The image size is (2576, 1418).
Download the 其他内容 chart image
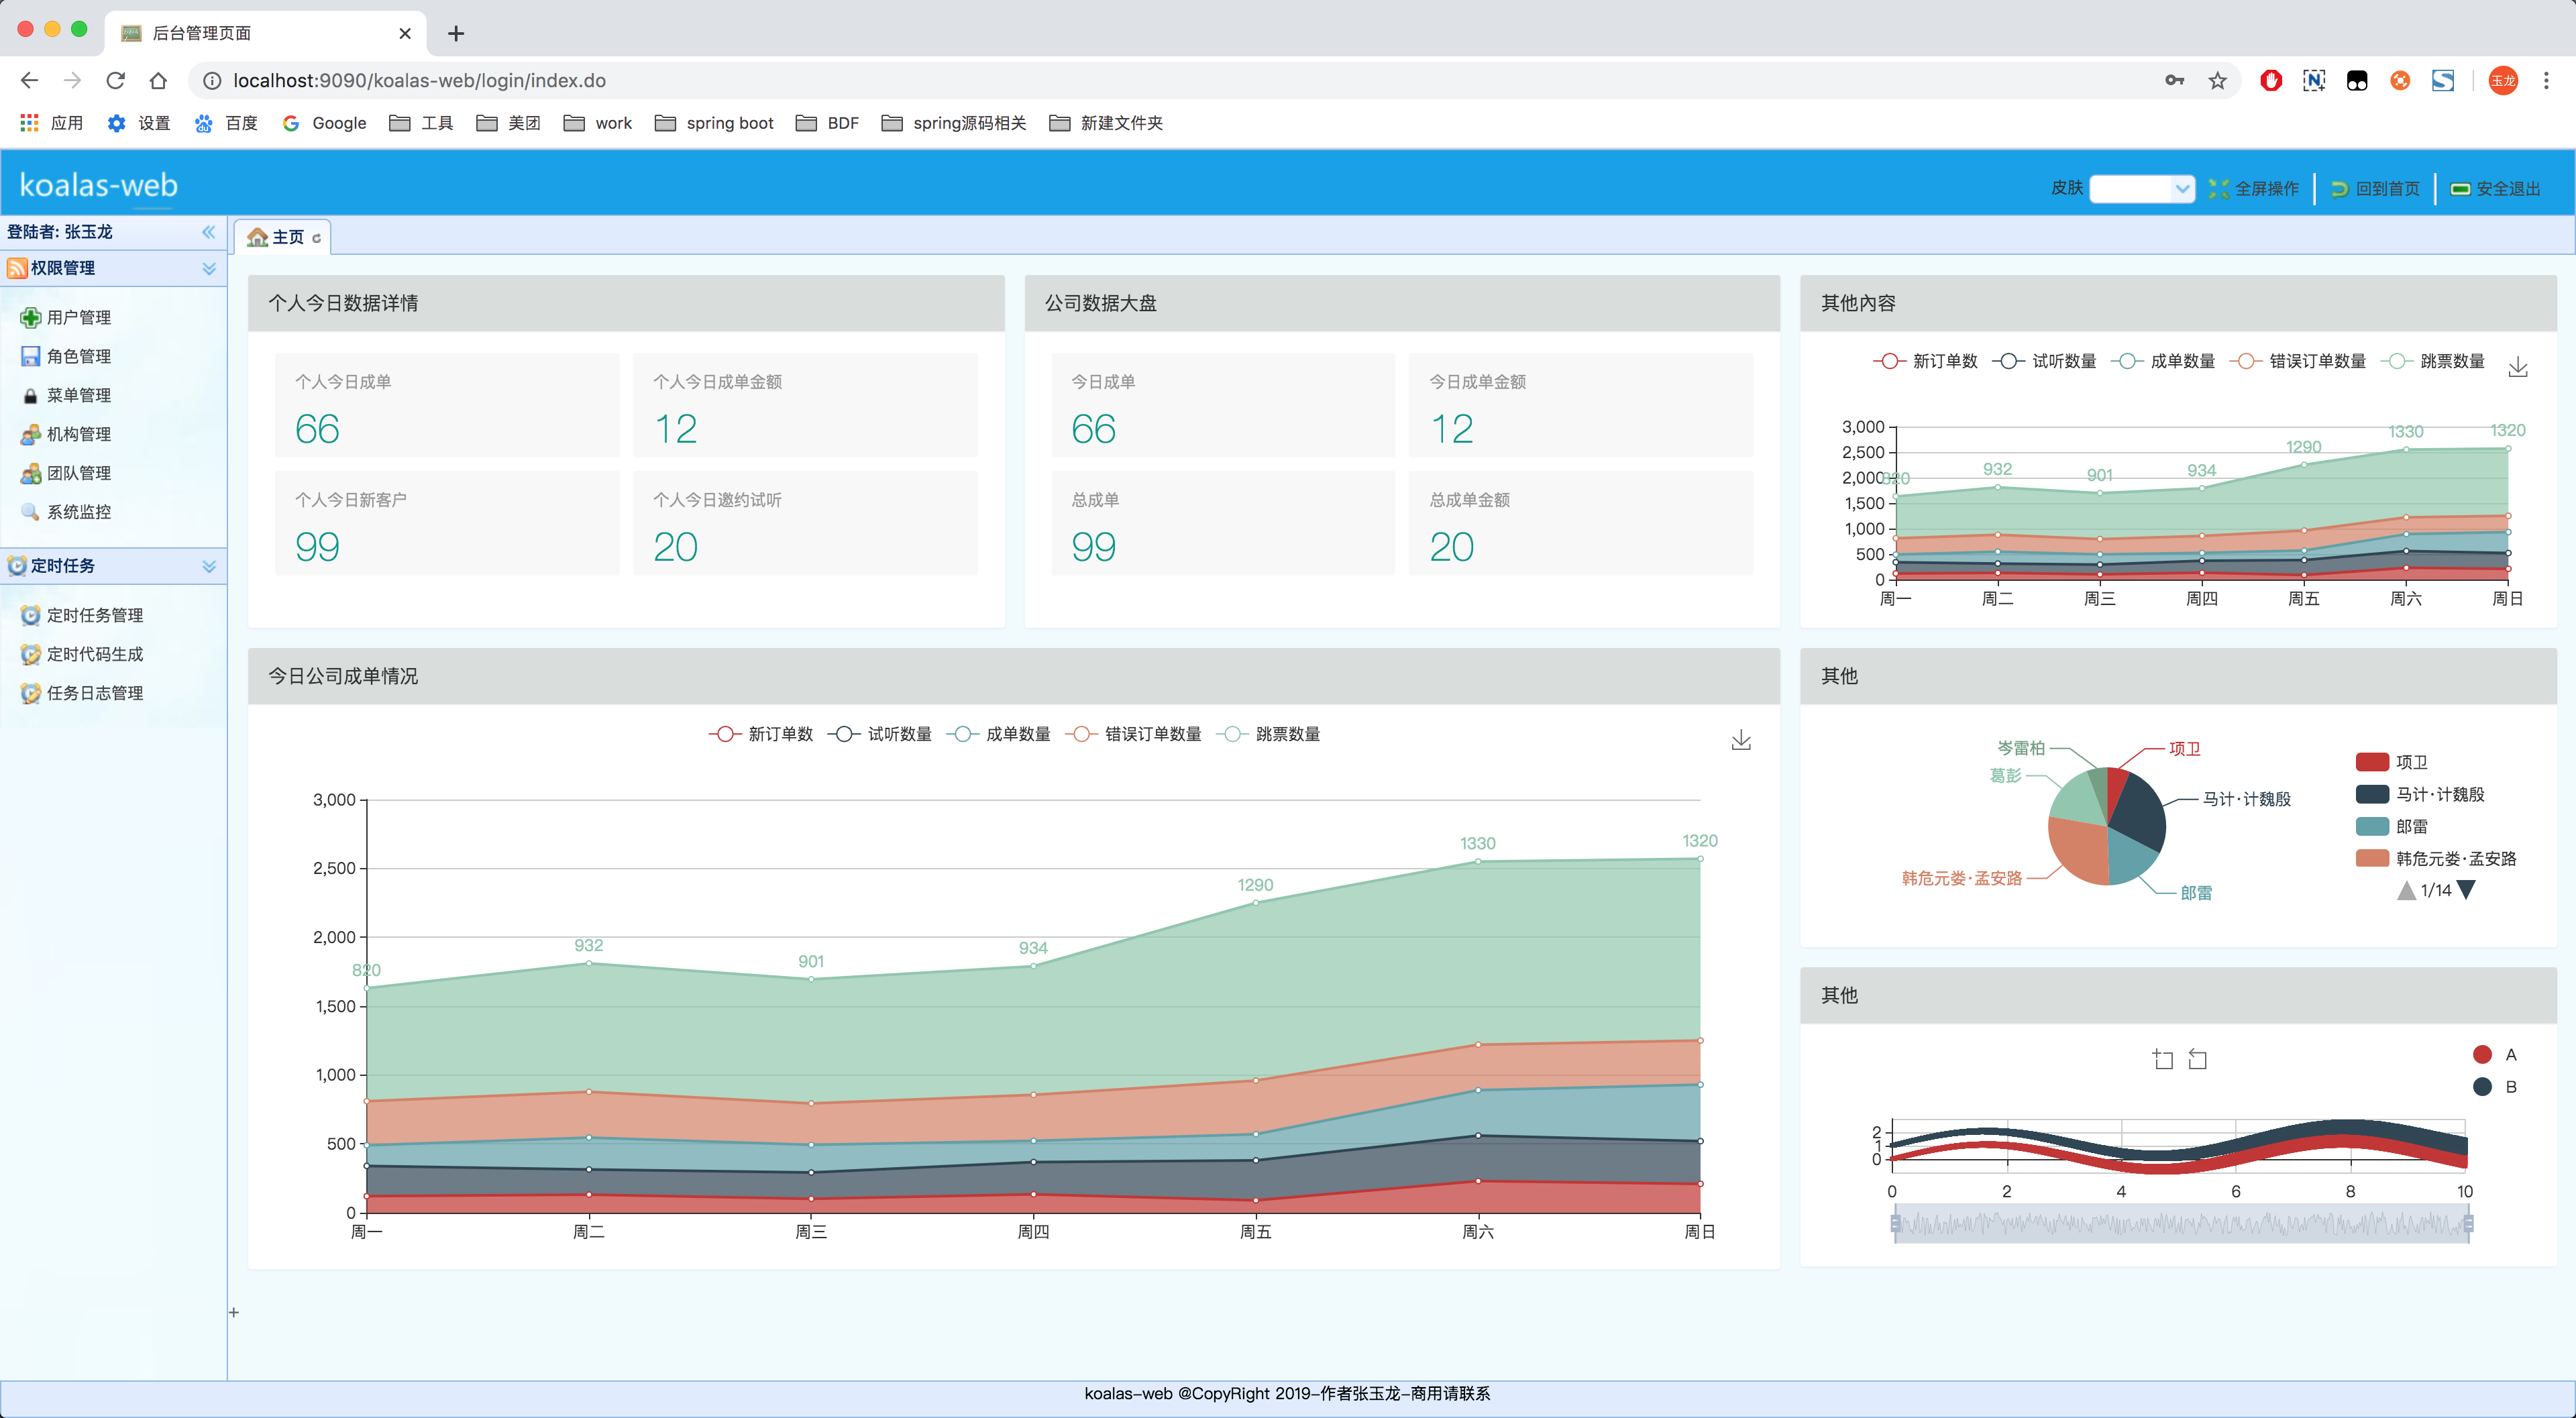(x=2518, y=367)
